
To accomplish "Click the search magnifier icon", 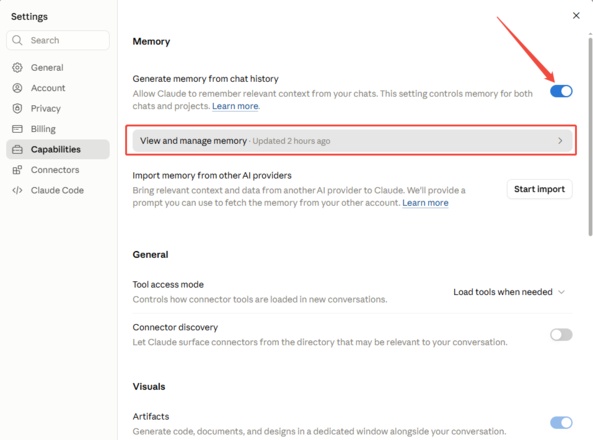I will click(x=17, y=40).
